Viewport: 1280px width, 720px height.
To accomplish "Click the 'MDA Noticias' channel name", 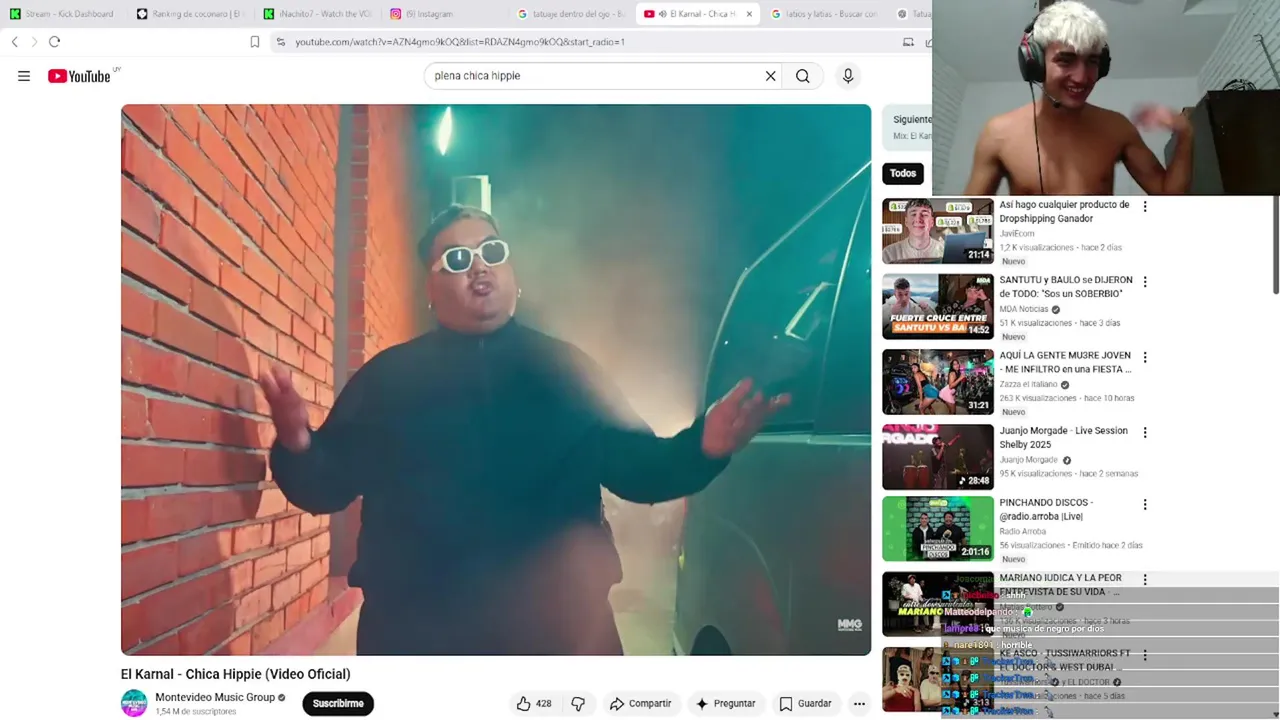I will pyautogui.click(x=1024, y=309).
